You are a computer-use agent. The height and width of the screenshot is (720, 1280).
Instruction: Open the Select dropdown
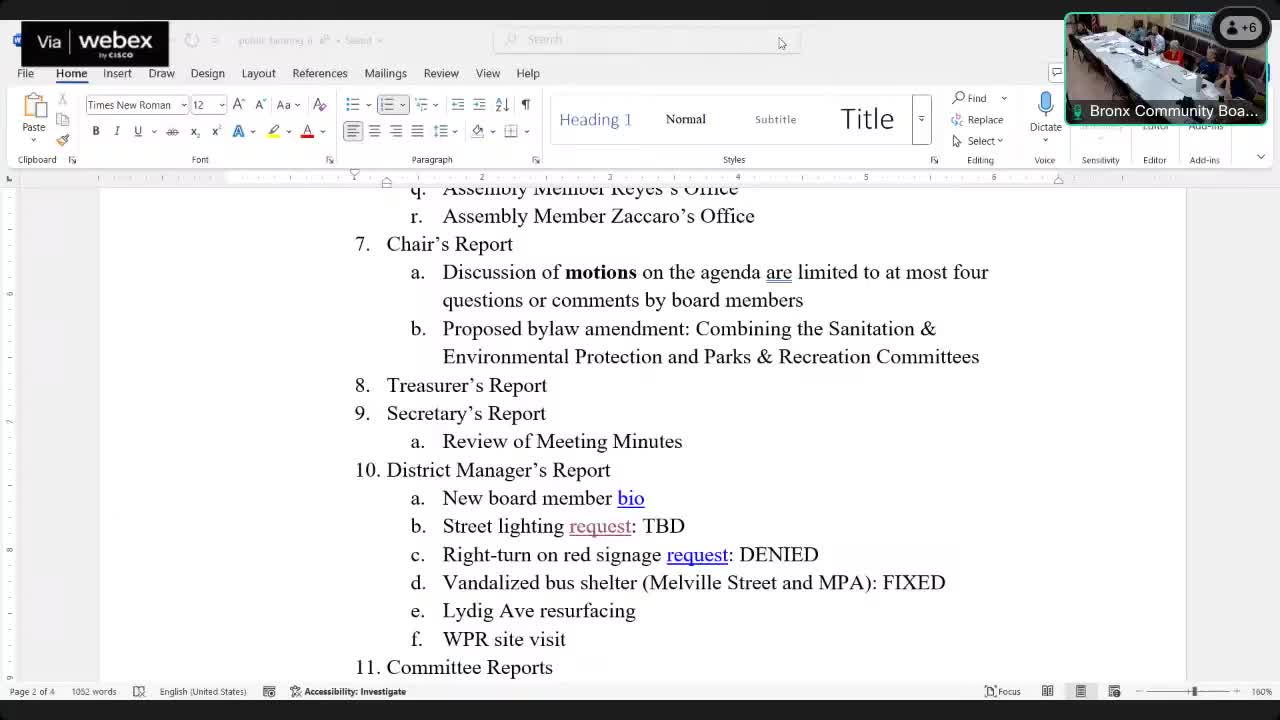tap(977, 141)
